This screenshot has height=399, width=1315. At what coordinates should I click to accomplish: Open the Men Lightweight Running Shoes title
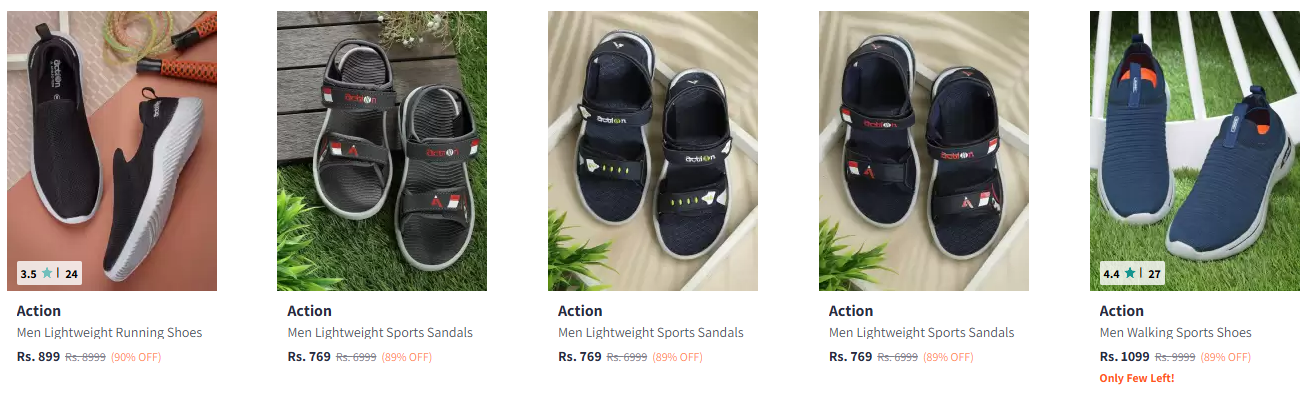tap(109, 333)
